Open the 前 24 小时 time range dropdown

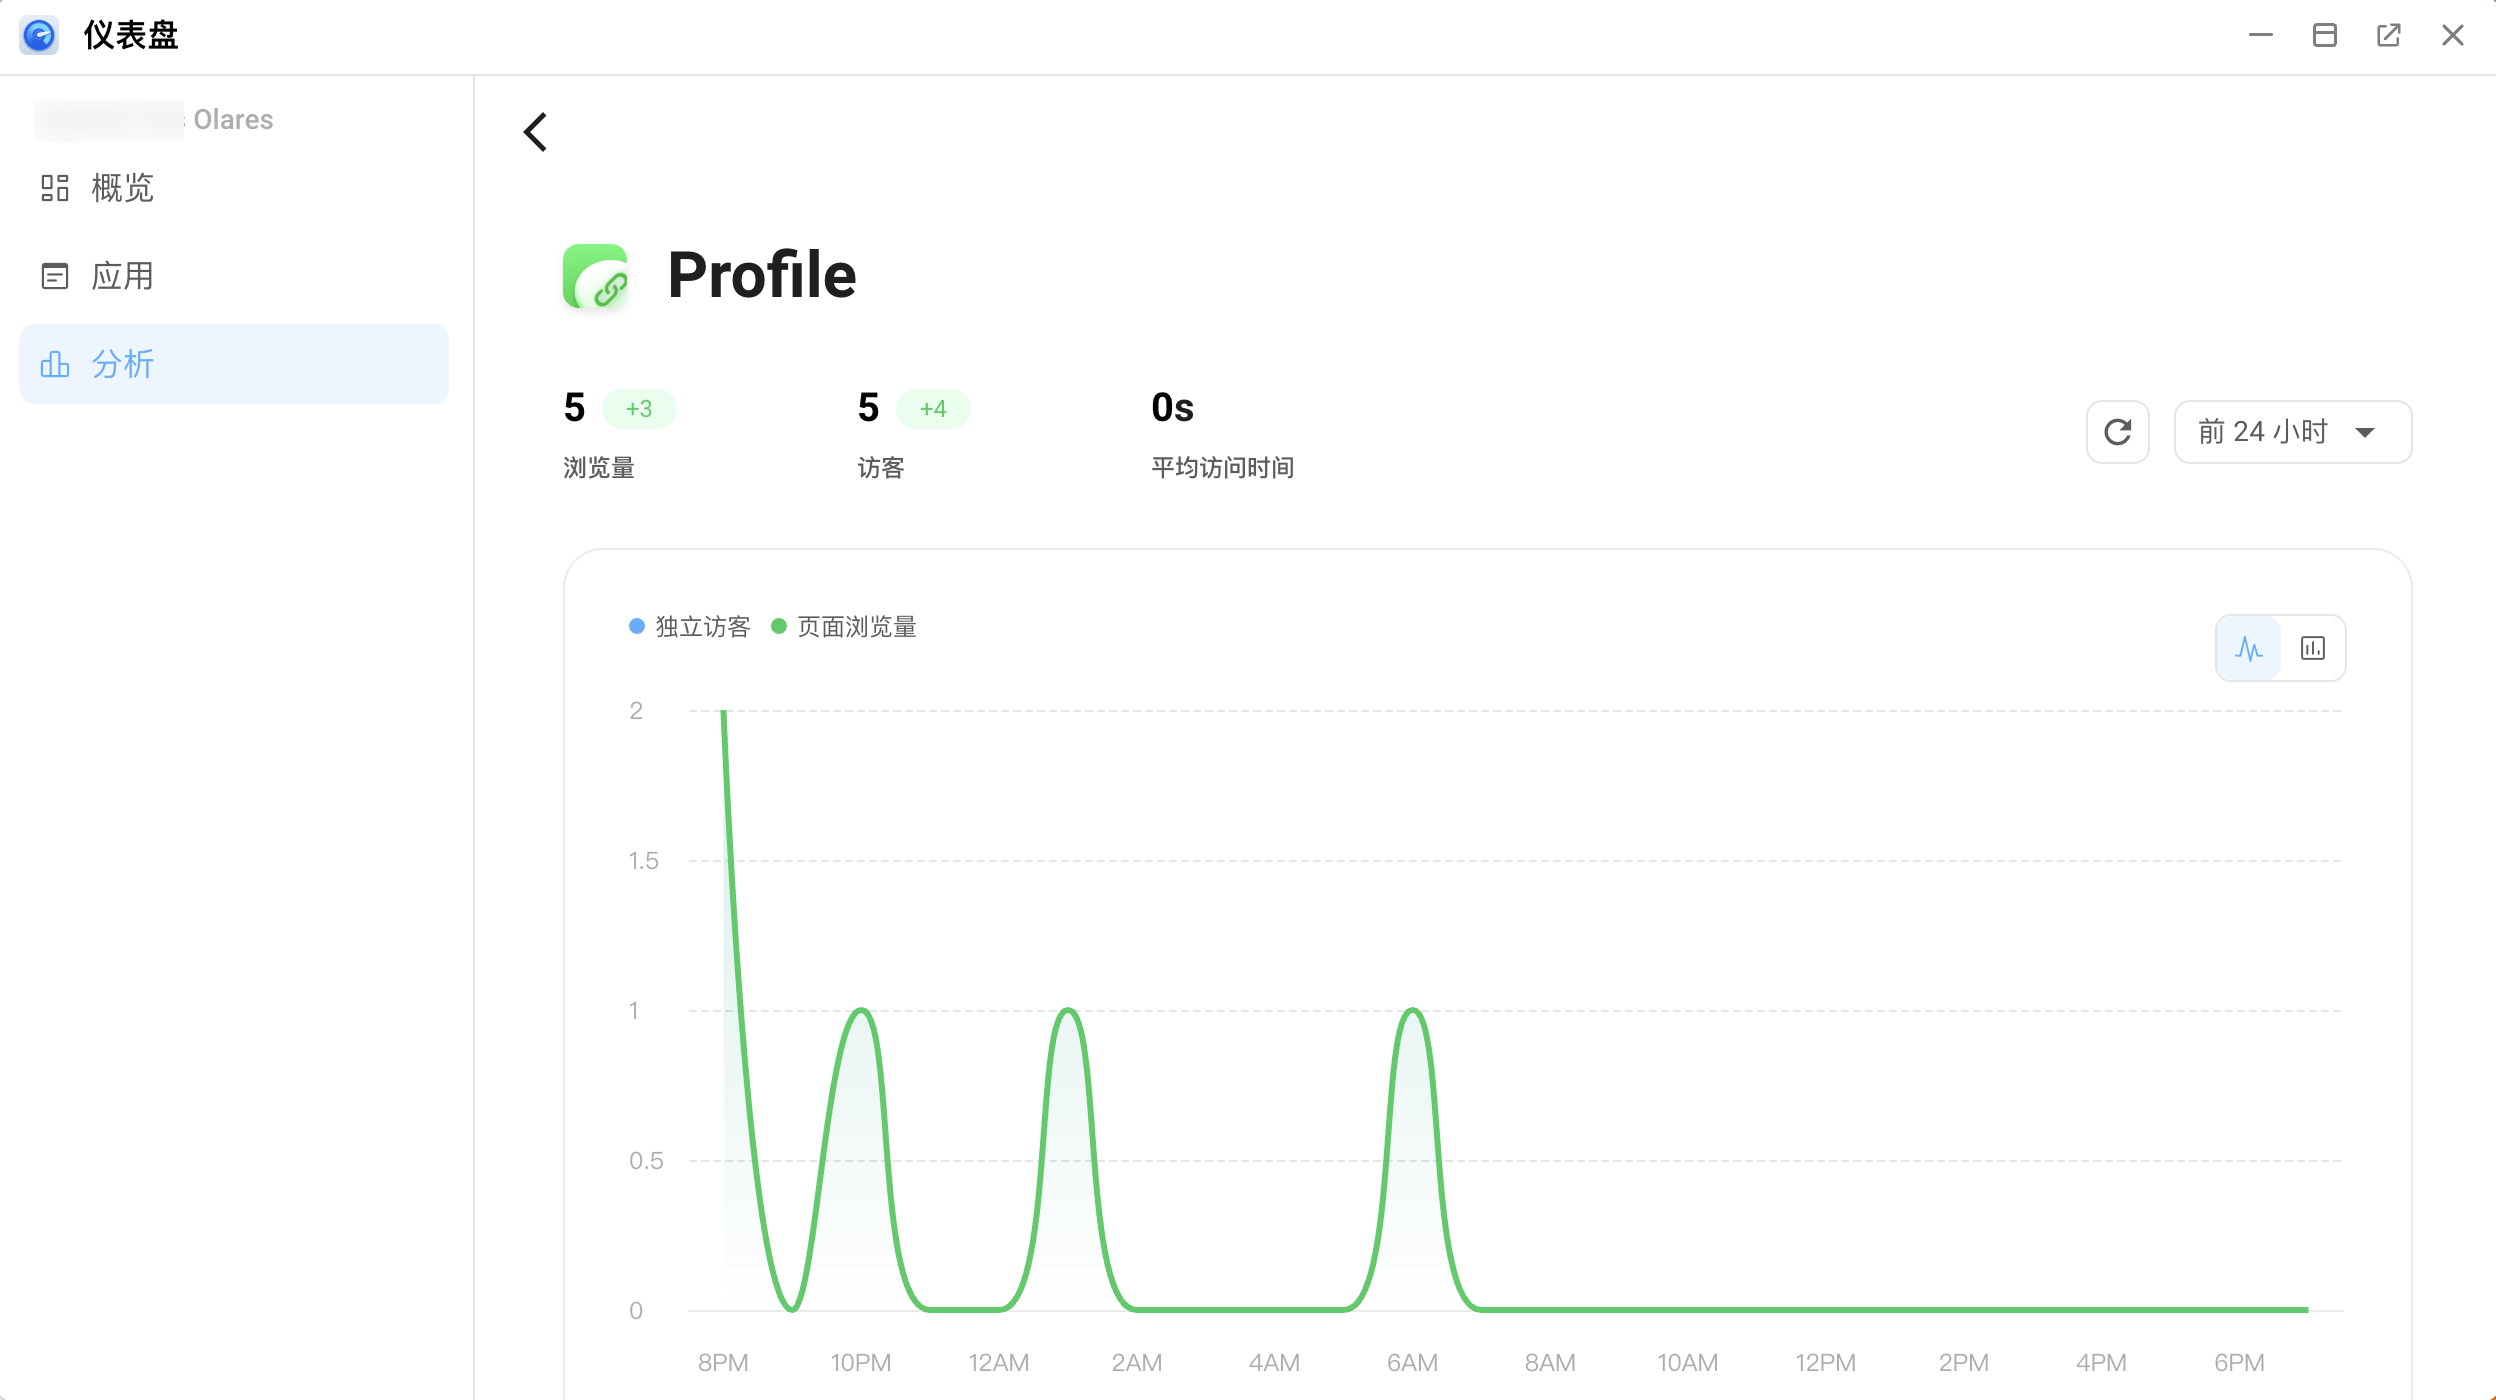tap(2292, 432)
